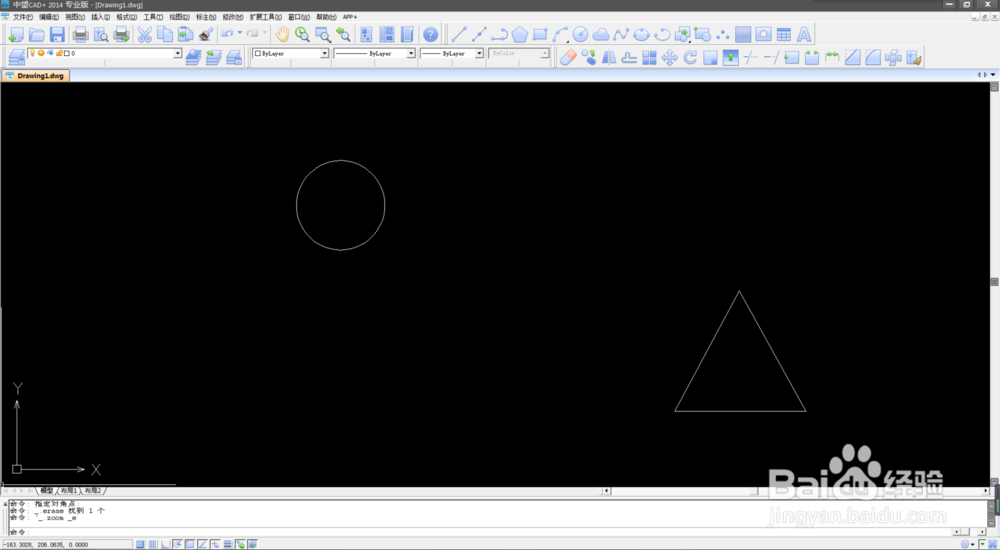Open the Layer Properties Manager icon
Viewport: 1000px width, 550px height.
[x=17, y=58]
